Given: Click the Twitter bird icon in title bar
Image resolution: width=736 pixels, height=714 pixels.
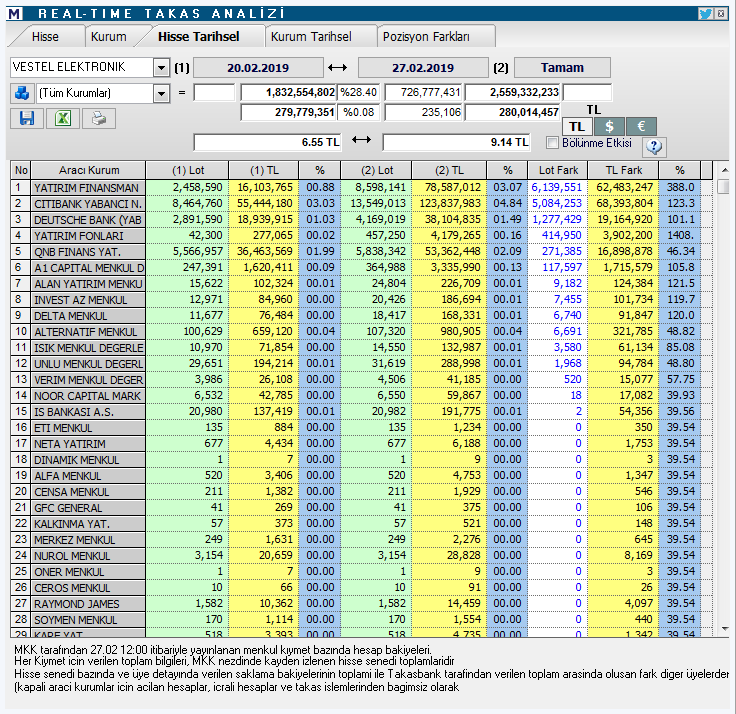Looking at the screenshot, I should tap(705, 14).
